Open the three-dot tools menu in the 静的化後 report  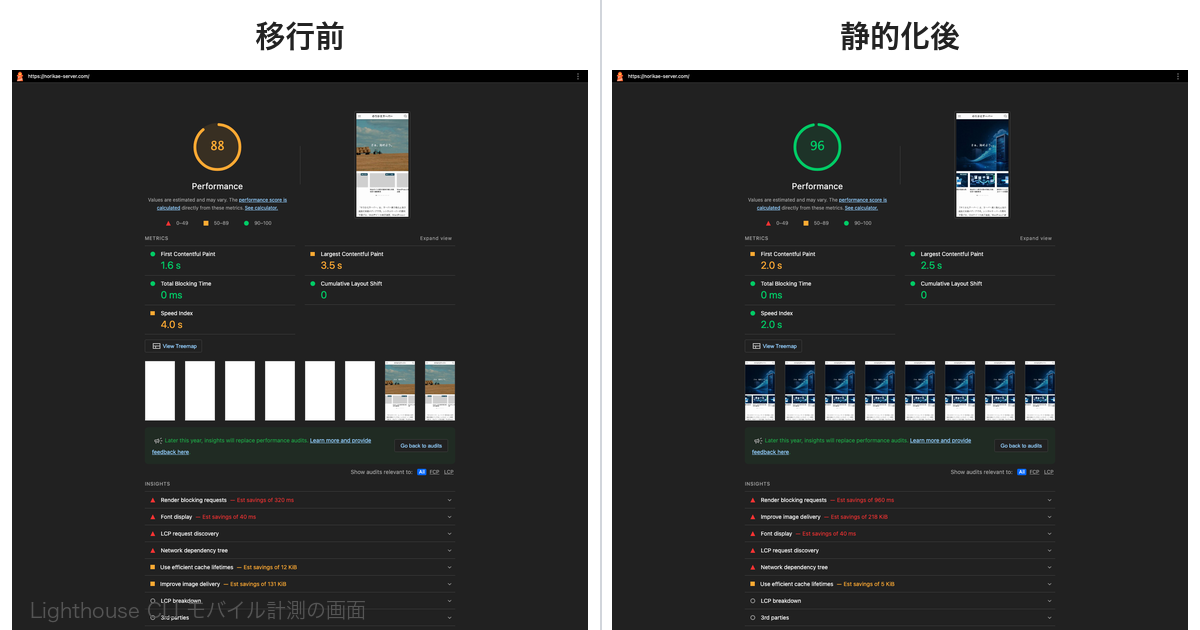(x=1178, y=76)
